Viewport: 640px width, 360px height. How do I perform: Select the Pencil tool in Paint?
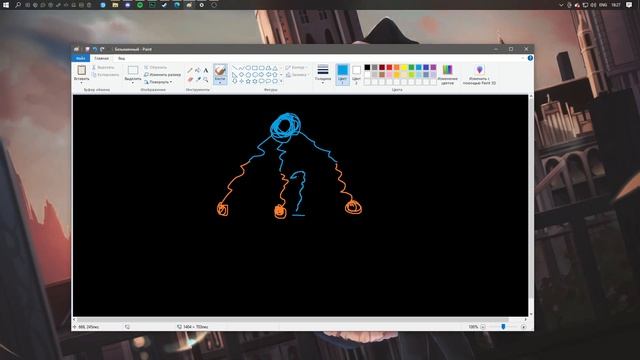tap(190, 70)
